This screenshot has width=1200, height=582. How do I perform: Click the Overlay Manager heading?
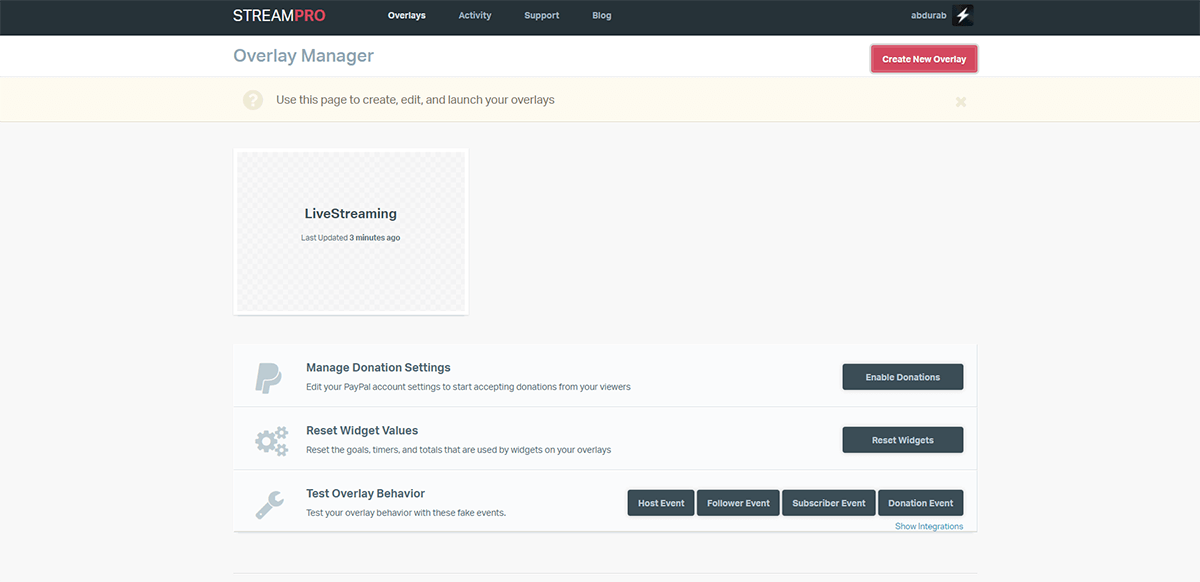[x=304, y=56]
